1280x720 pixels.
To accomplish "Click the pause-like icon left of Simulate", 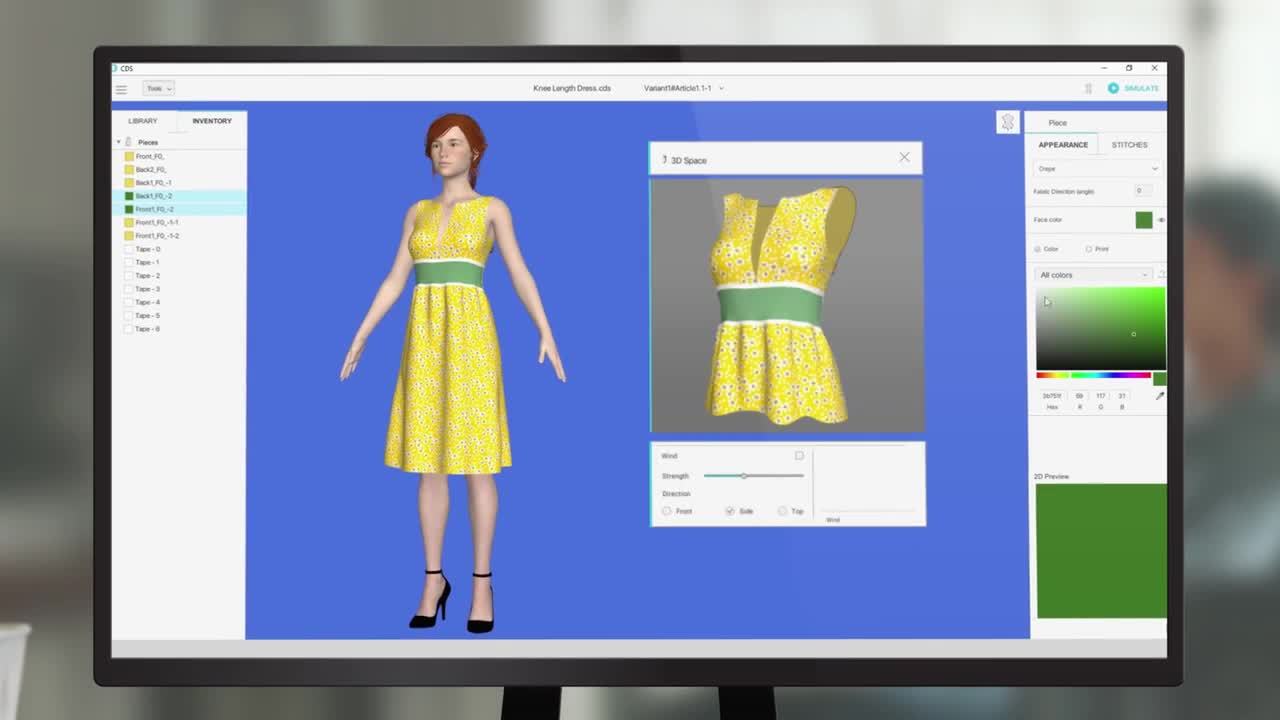I will (1088, 88).
